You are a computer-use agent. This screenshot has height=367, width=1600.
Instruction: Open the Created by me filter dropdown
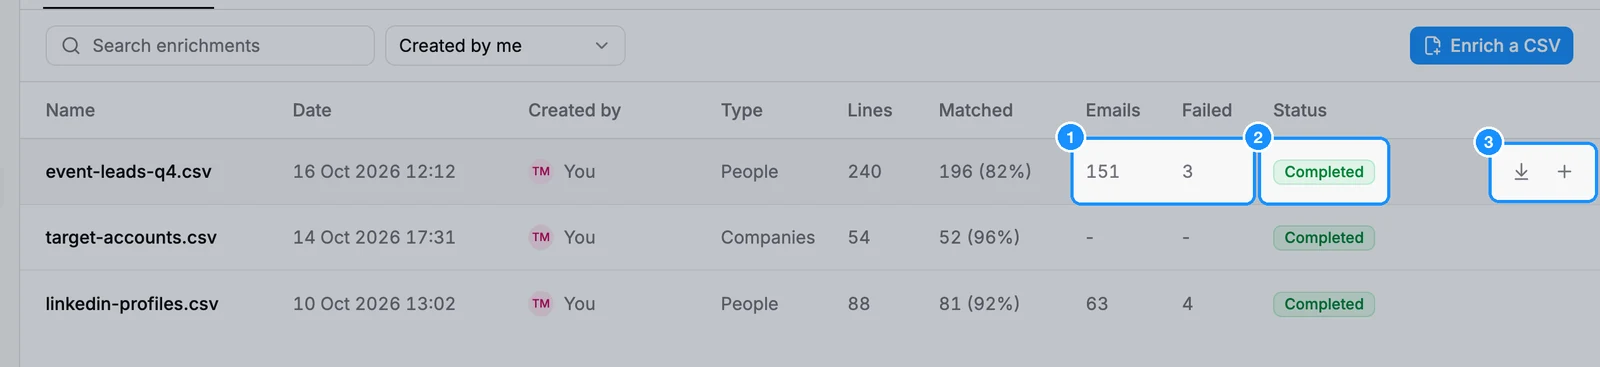pos(505,46)
